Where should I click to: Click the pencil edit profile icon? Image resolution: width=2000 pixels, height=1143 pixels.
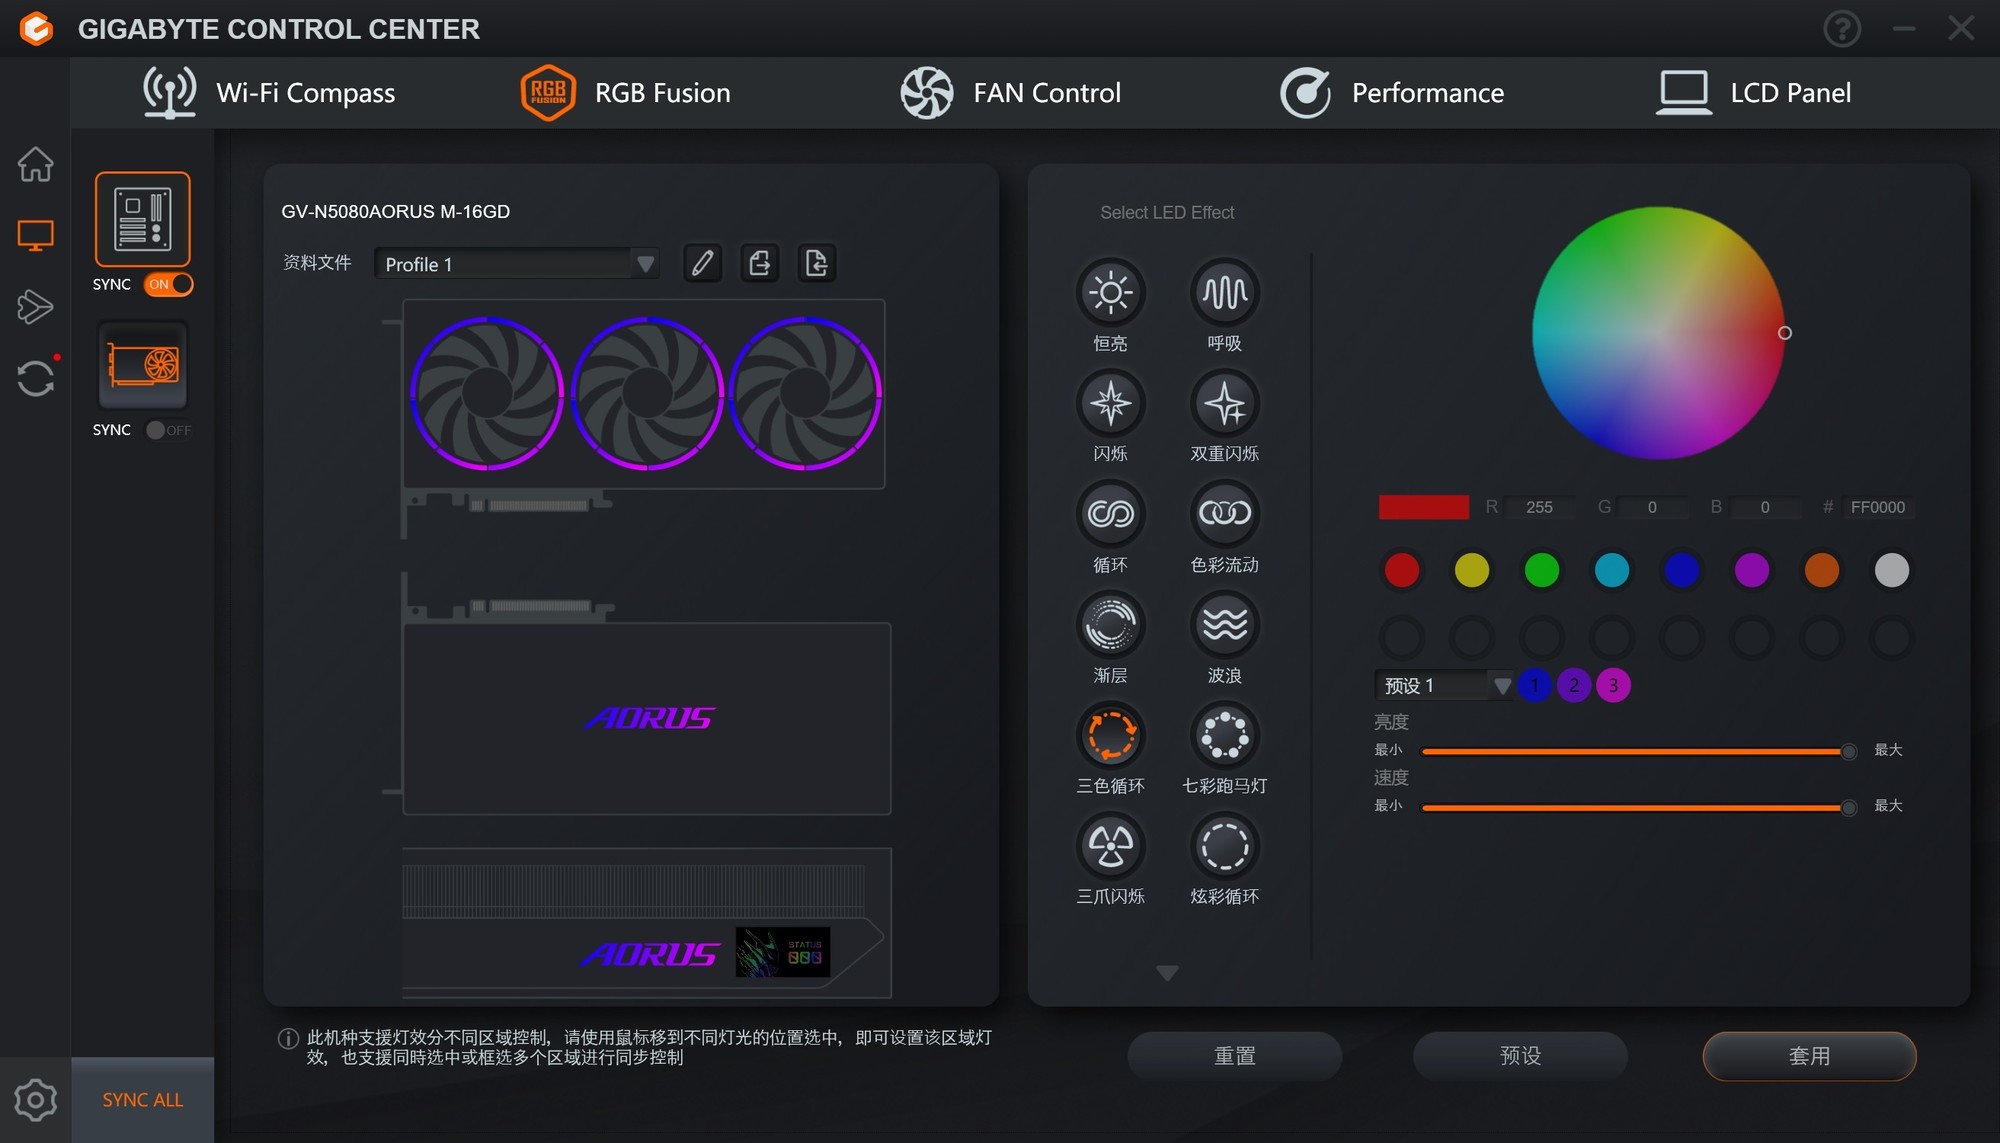tap(702, 263)
